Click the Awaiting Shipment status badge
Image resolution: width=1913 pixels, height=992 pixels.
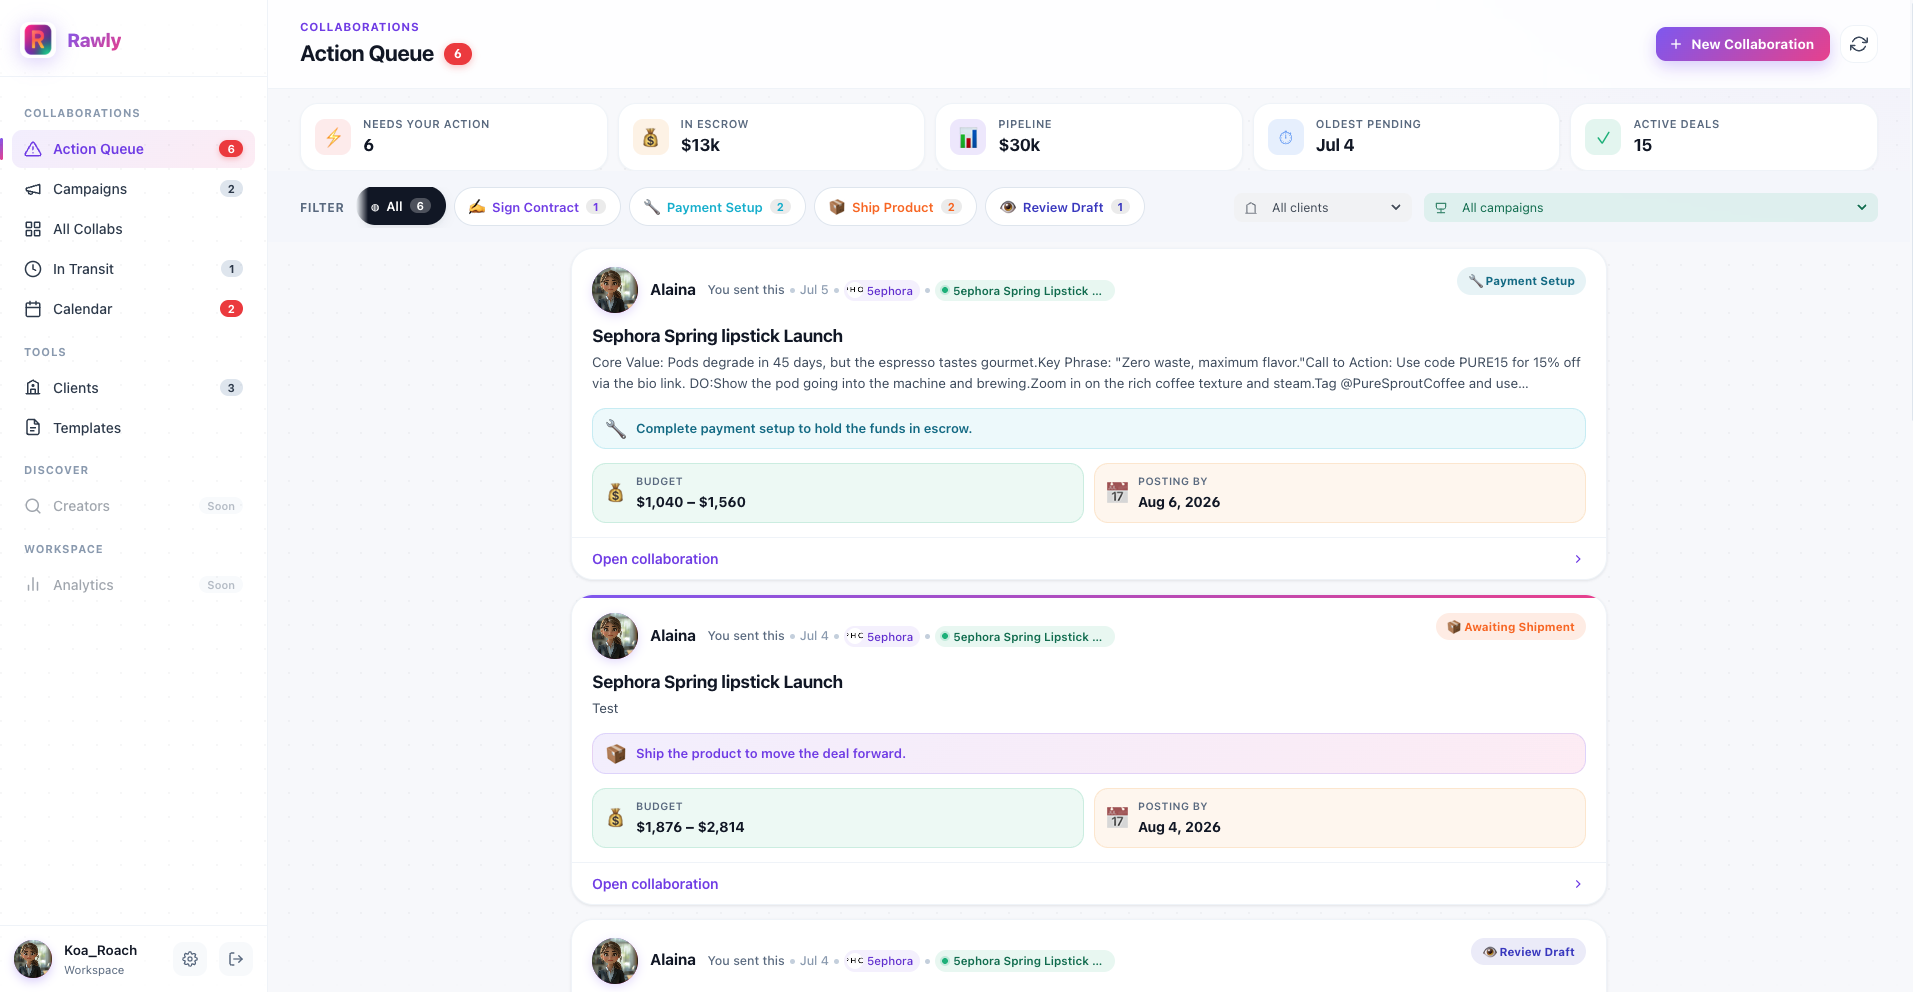pos(1510,627)
